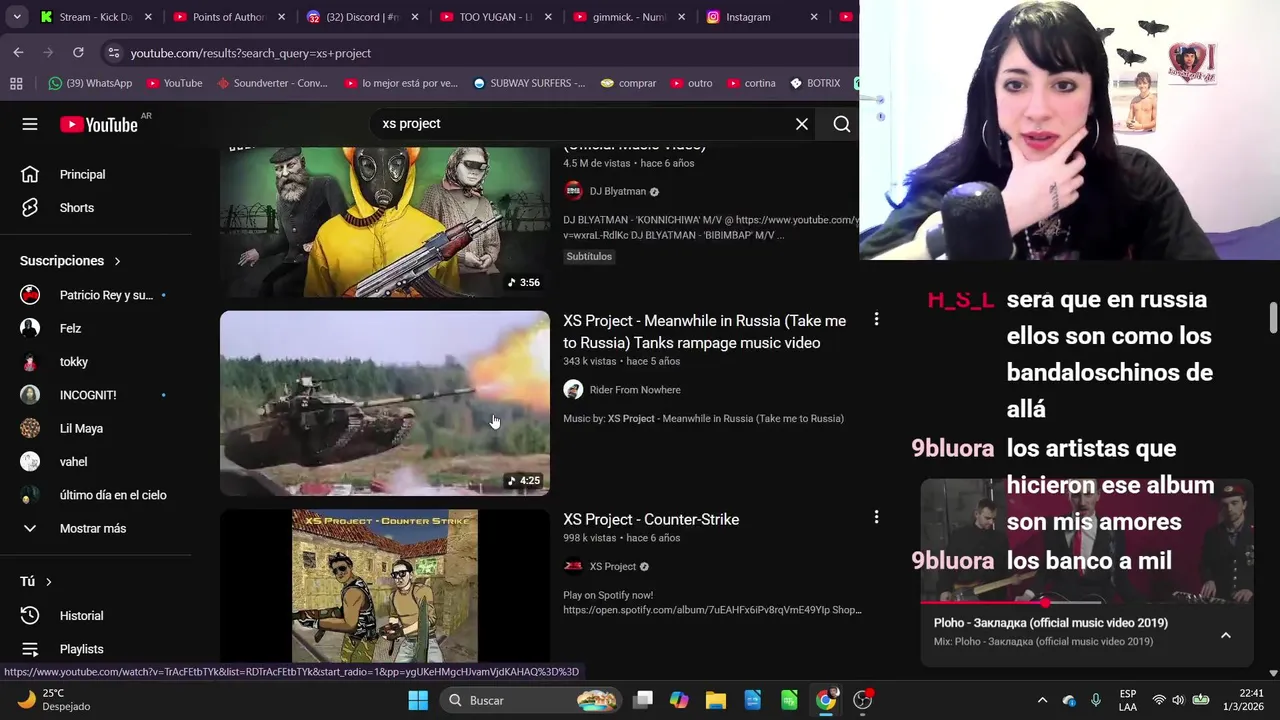This screenshot has height=720, width=1280.
Task: Go back in browser history
Action: click(x=19, y=52)
